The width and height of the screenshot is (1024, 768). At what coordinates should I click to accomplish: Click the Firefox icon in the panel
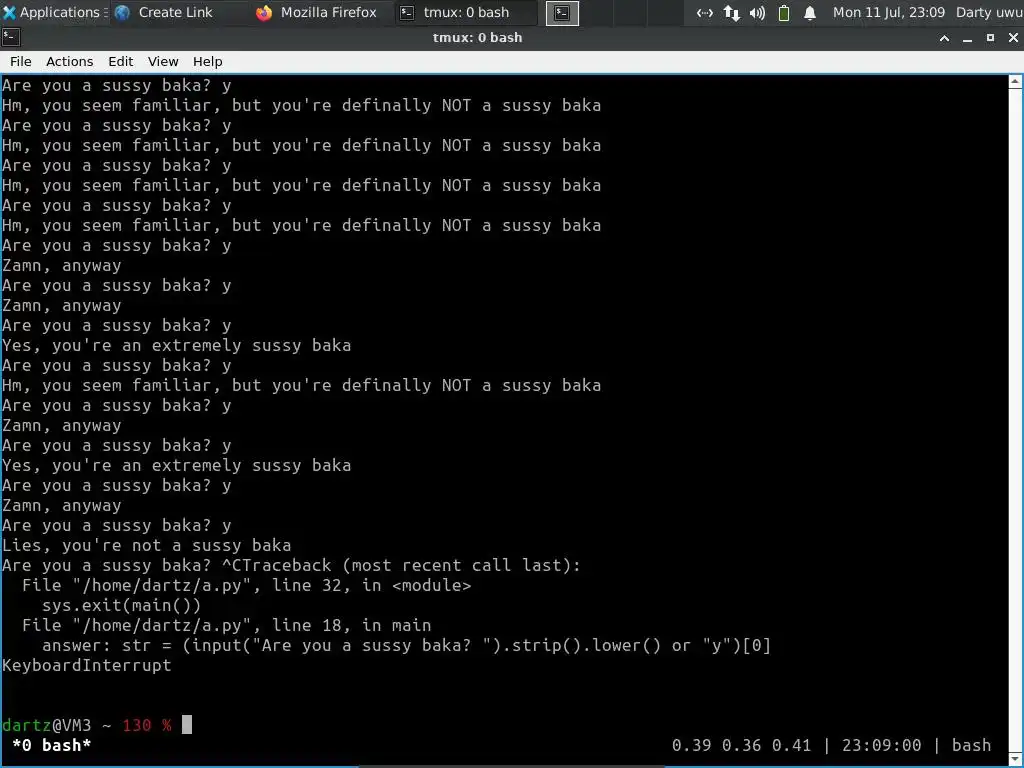[264, 12]
